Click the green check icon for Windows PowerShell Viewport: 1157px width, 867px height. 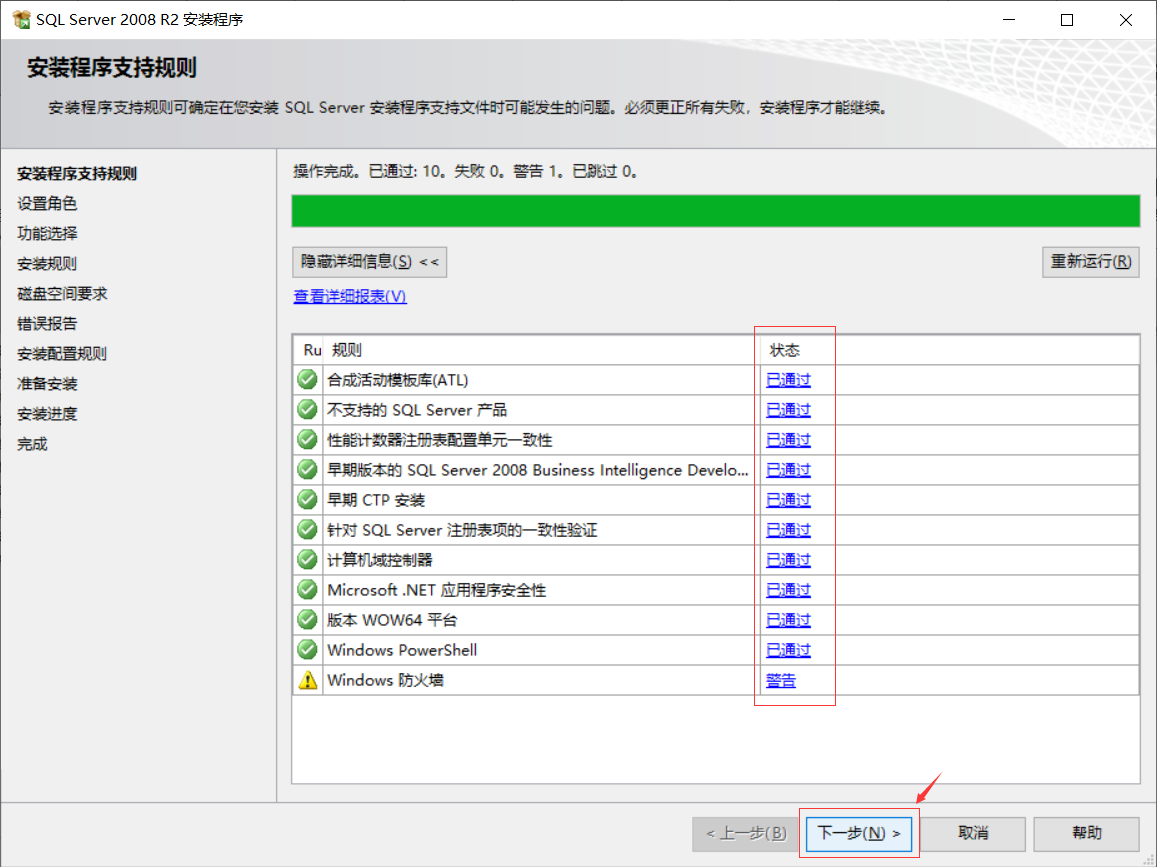pos(307,649)
